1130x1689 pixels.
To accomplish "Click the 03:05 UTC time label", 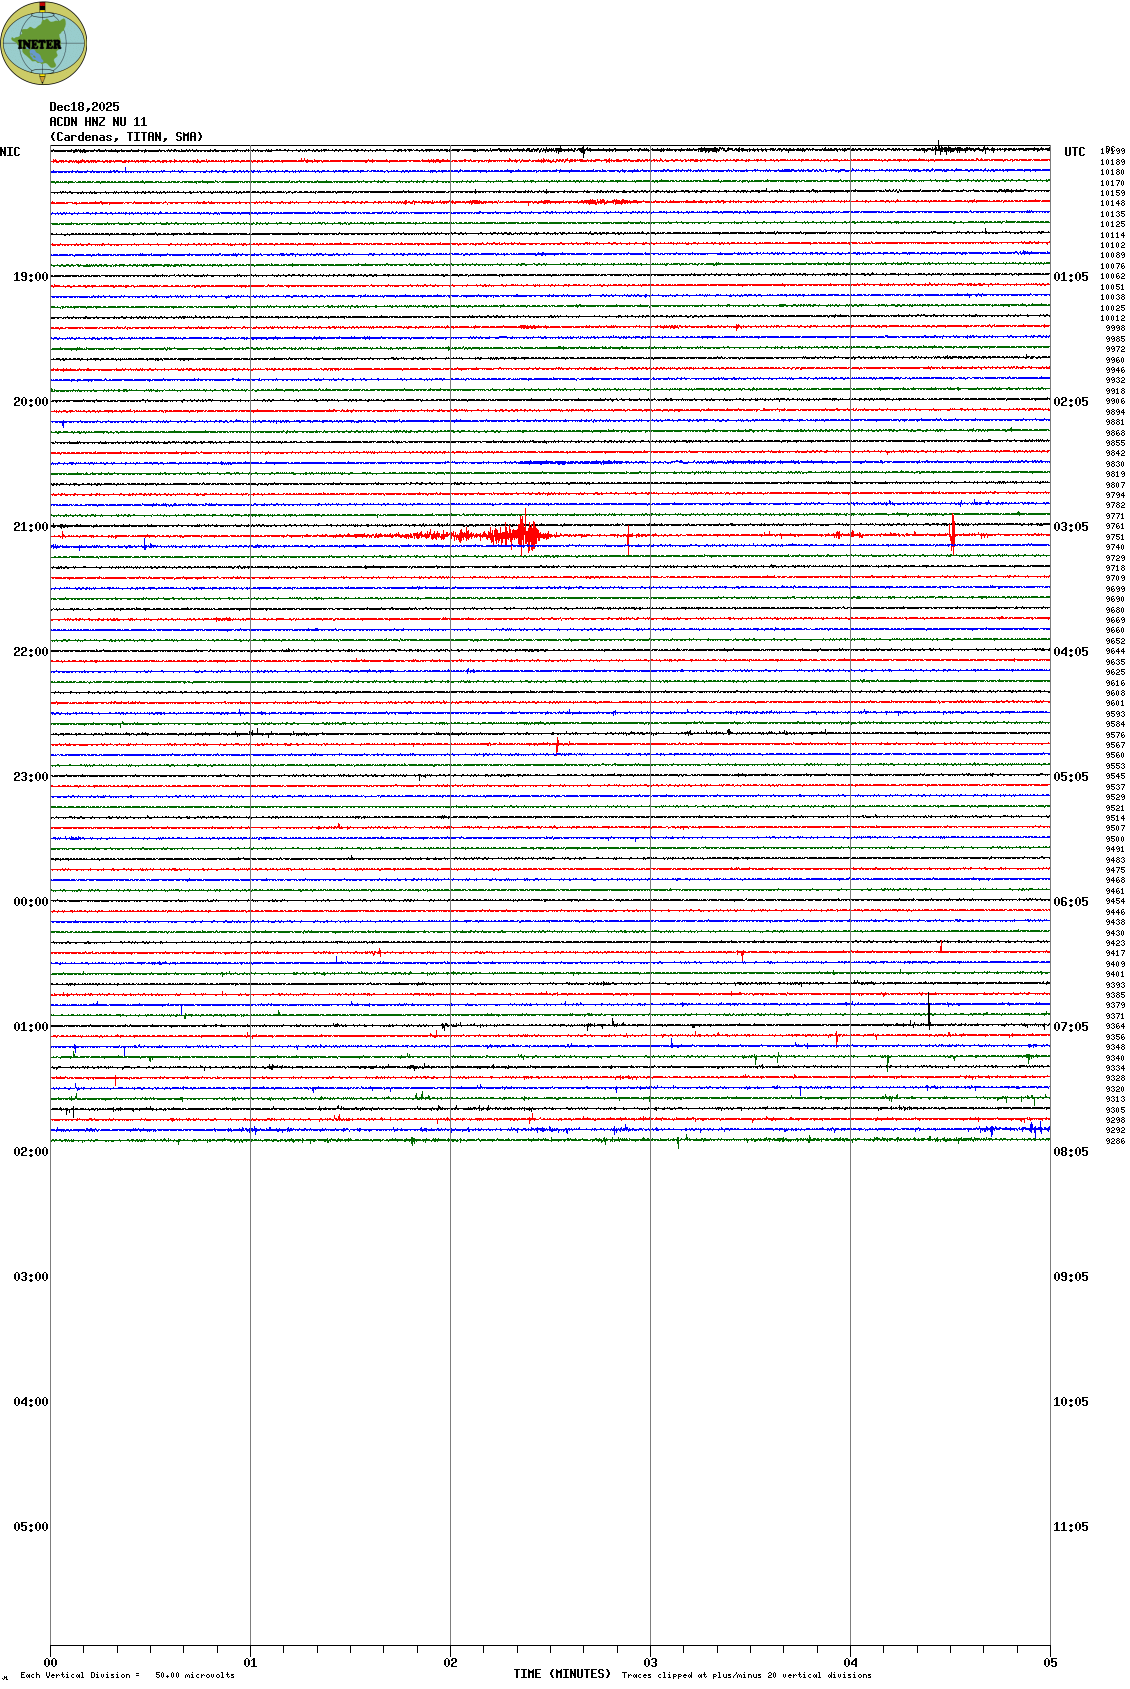I will click(1070, 527).
